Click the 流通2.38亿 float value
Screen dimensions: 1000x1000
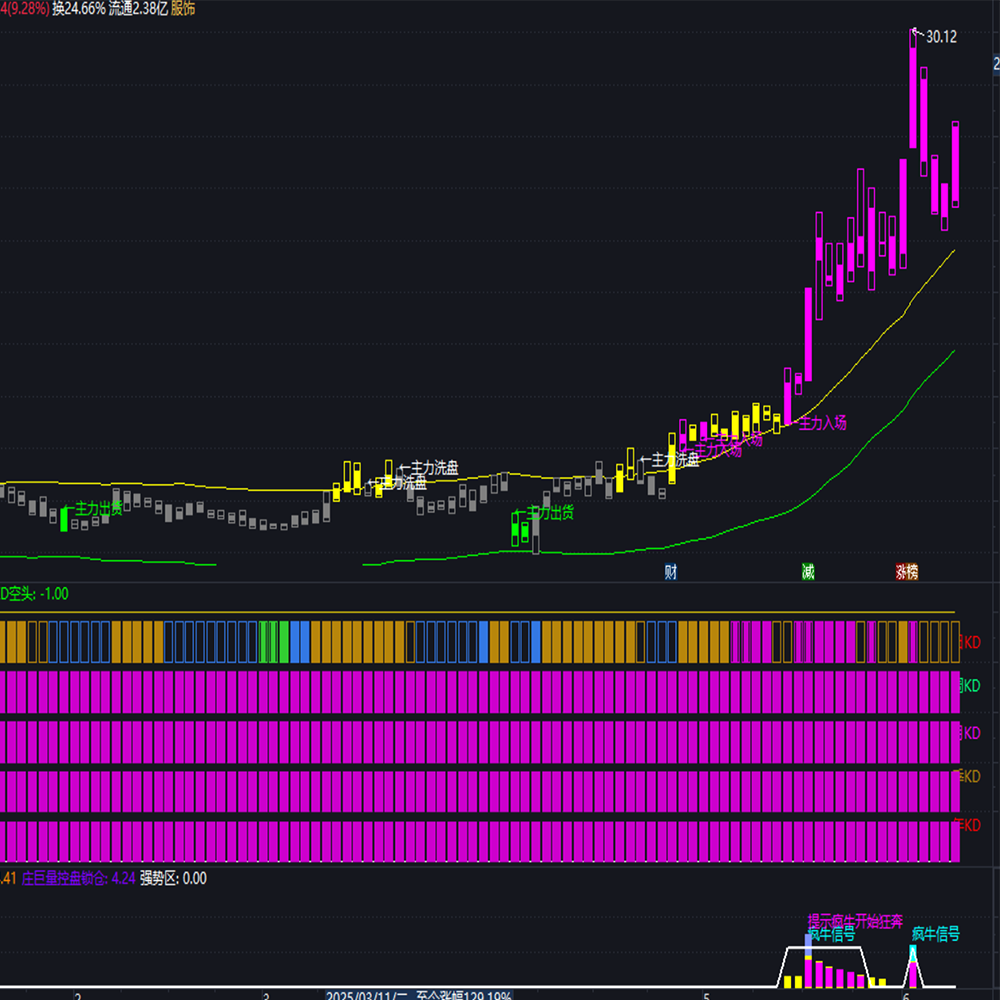point(138,8)
